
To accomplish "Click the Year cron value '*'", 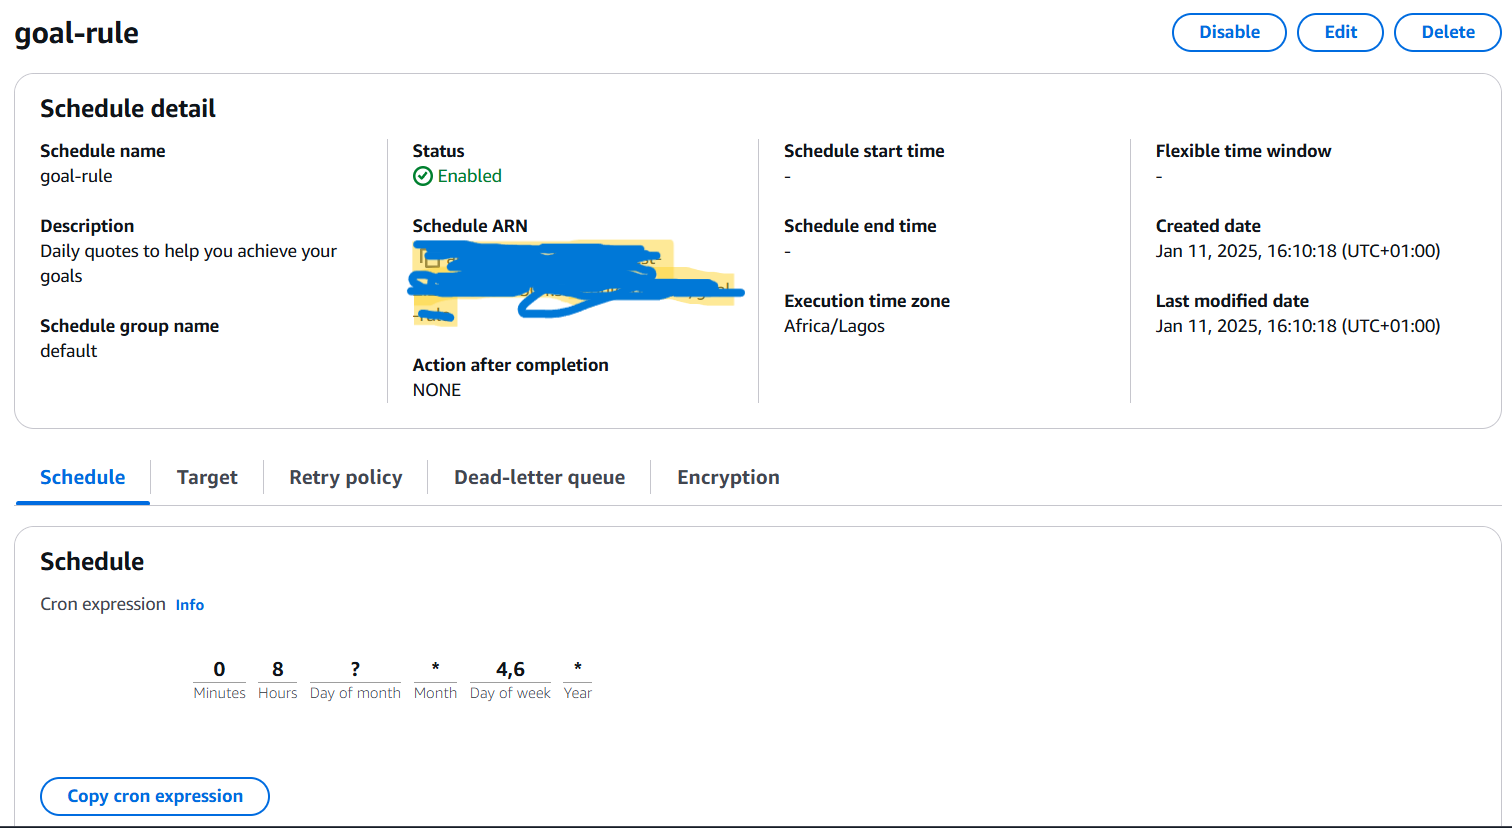I will tap(577, 668).
